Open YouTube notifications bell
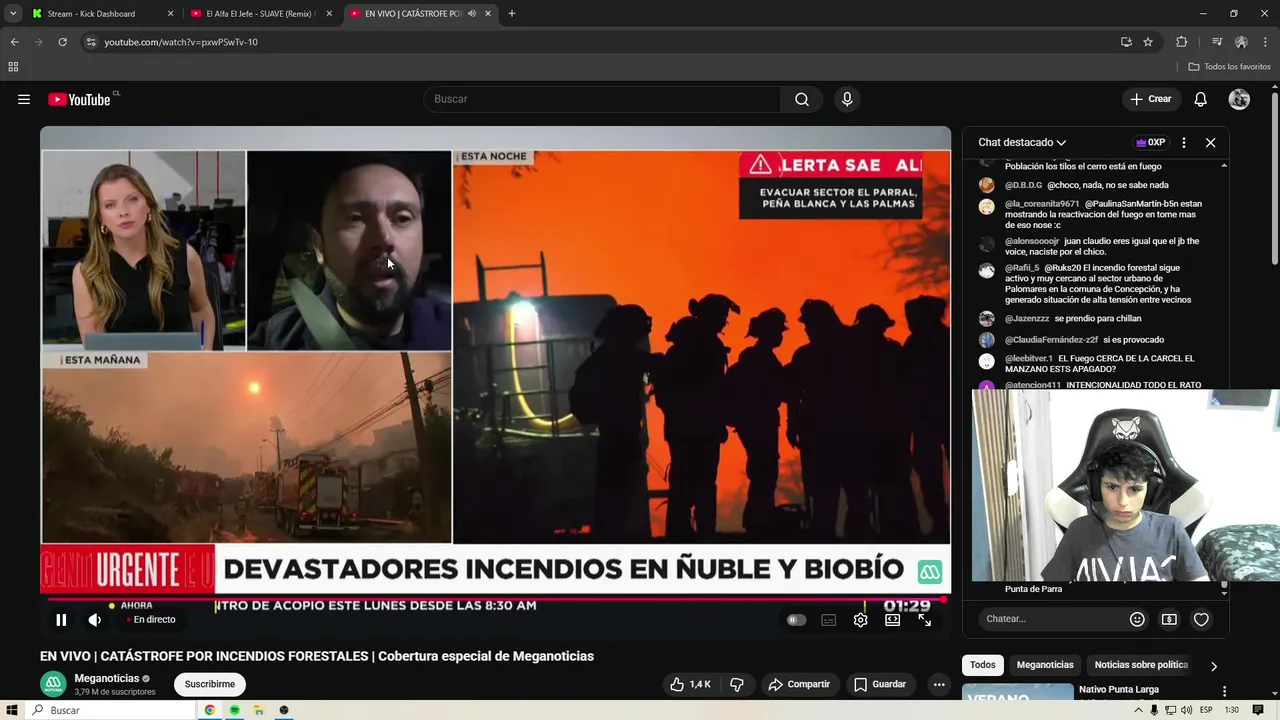Screen dimensions: 1280x720 (x=1200, y=99)
